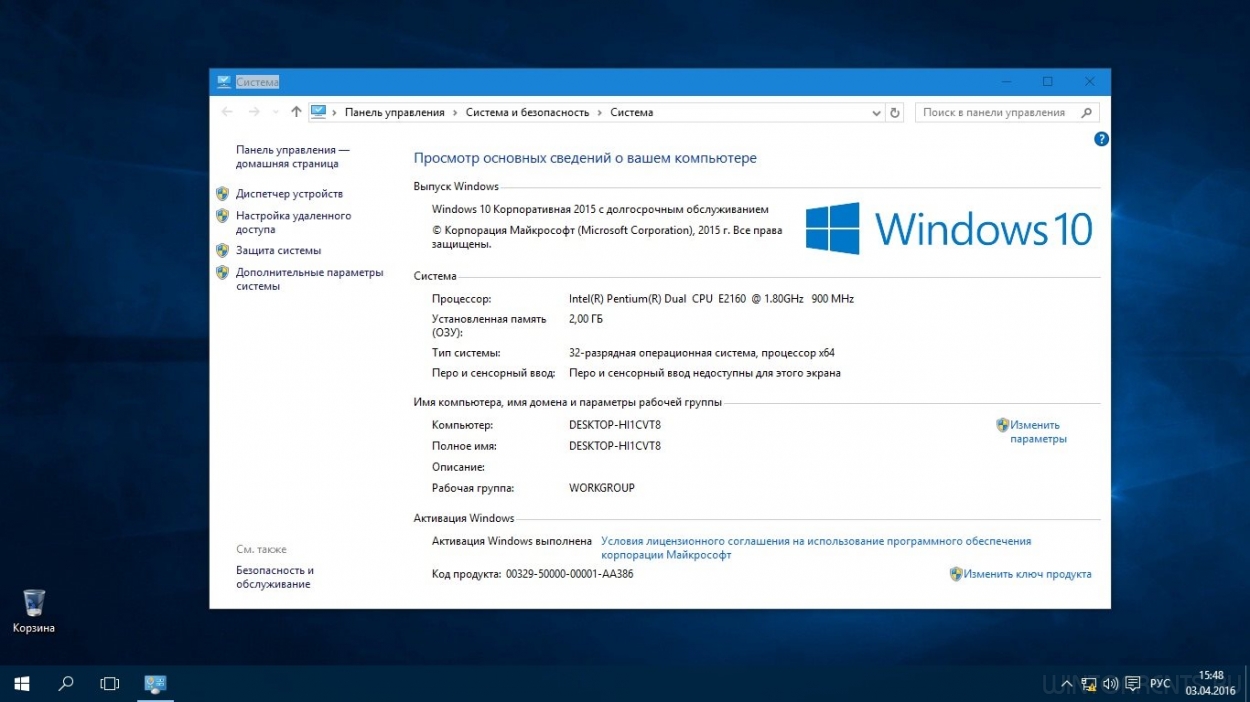Open Task View on taskbar
The height and width of the screenshot is (702, 1250).
[x=110, y=684]
